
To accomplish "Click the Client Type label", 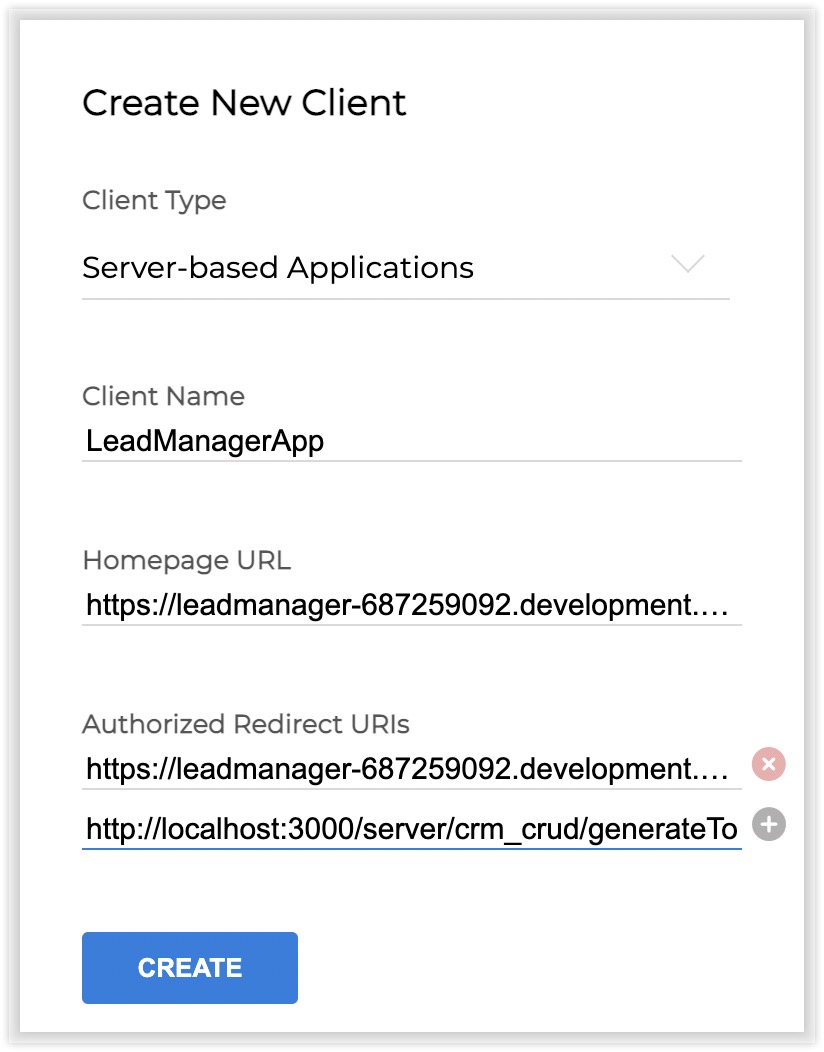I will (x=154, y=200).
